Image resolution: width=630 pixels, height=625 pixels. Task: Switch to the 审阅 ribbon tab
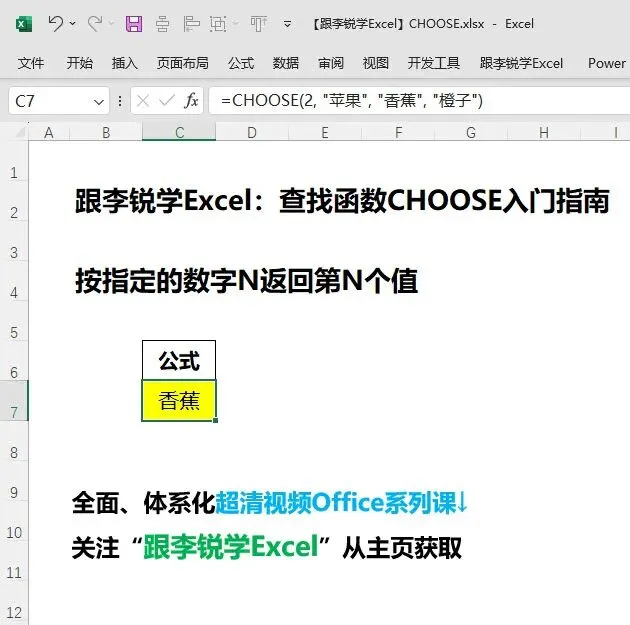click(x=331, y=63)
